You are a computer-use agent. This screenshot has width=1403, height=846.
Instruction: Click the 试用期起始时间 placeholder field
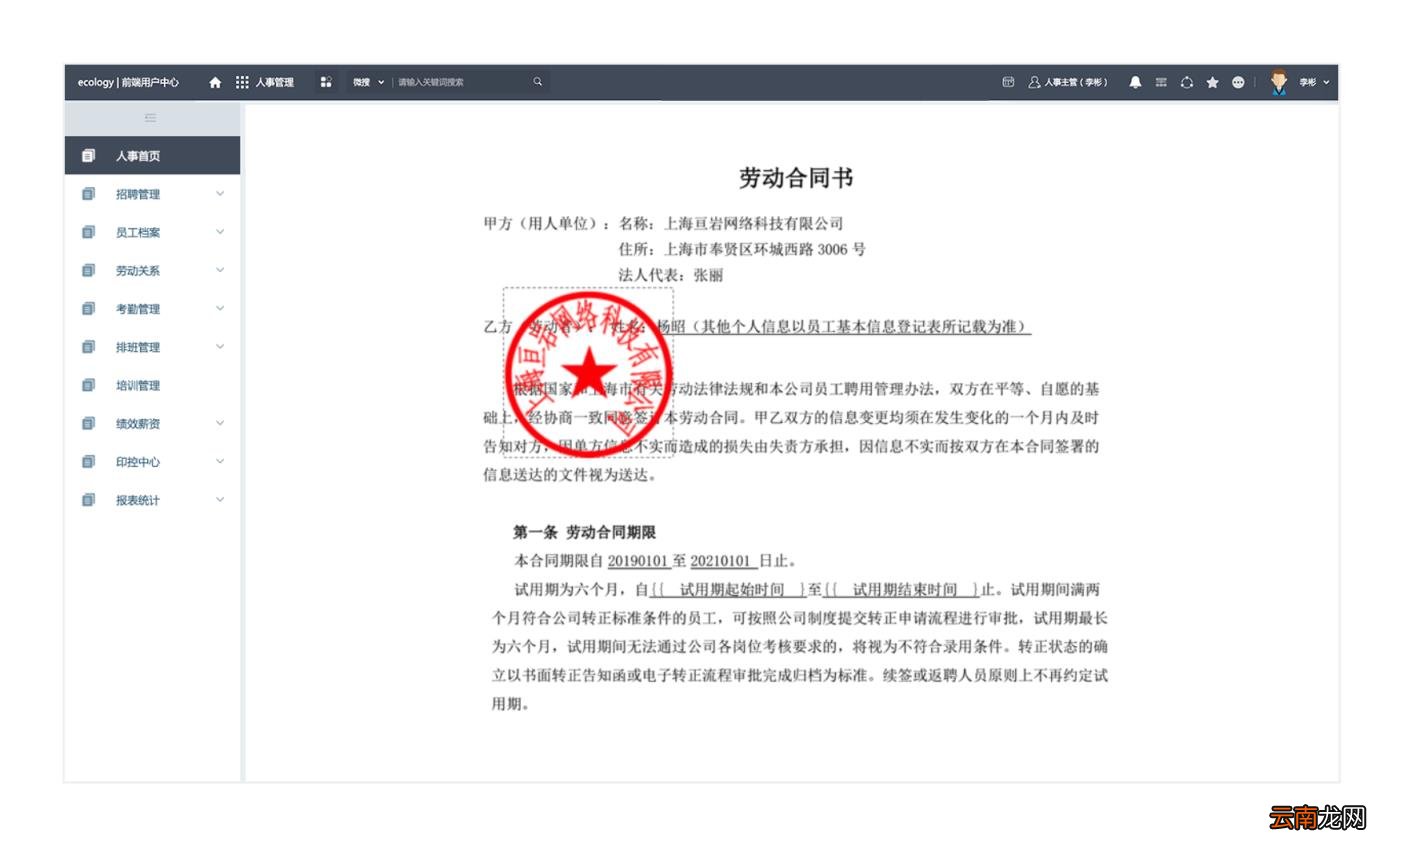(x=731, y=590)
